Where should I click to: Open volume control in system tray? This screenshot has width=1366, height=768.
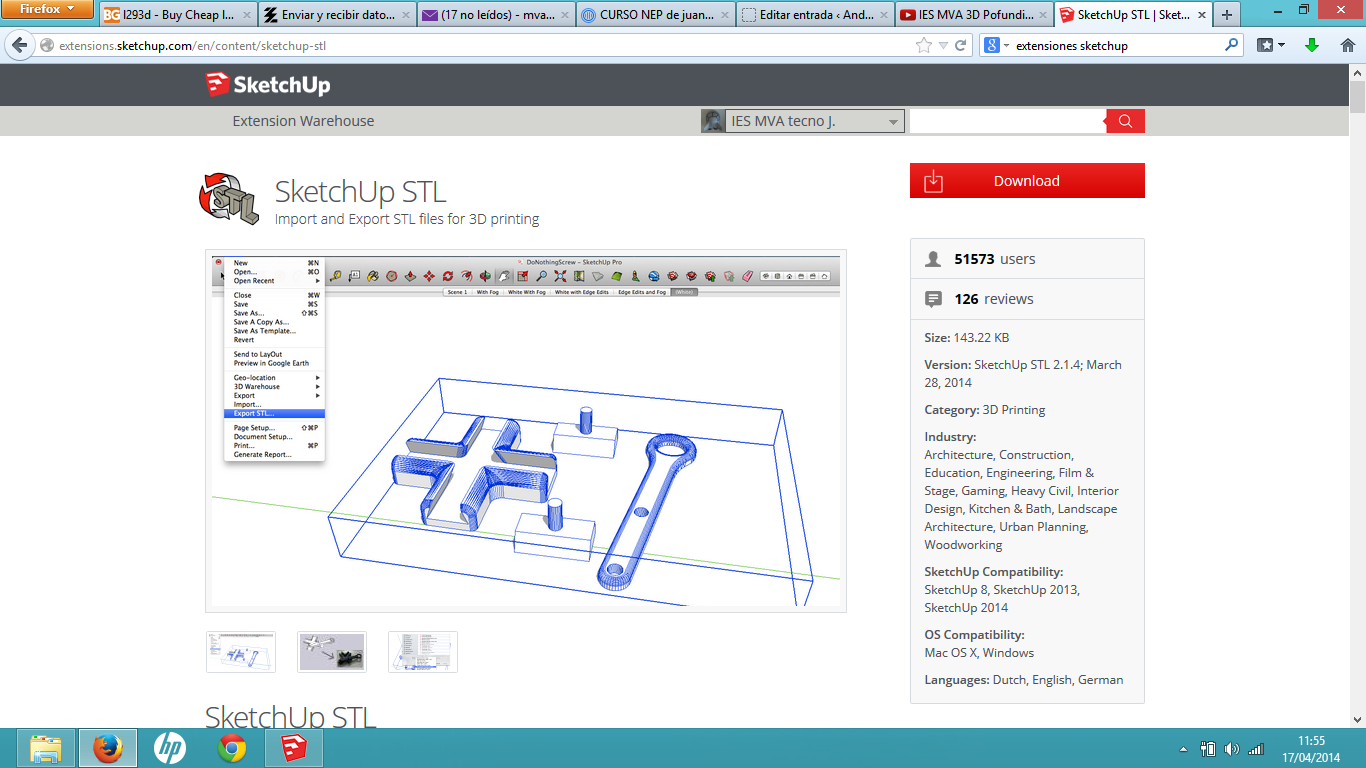click(1232, 749)
